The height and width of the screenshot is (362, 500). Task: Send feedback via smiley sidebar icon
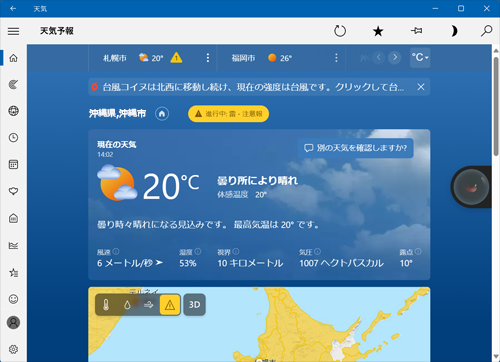pyautogui.click(x=13, y=299)
